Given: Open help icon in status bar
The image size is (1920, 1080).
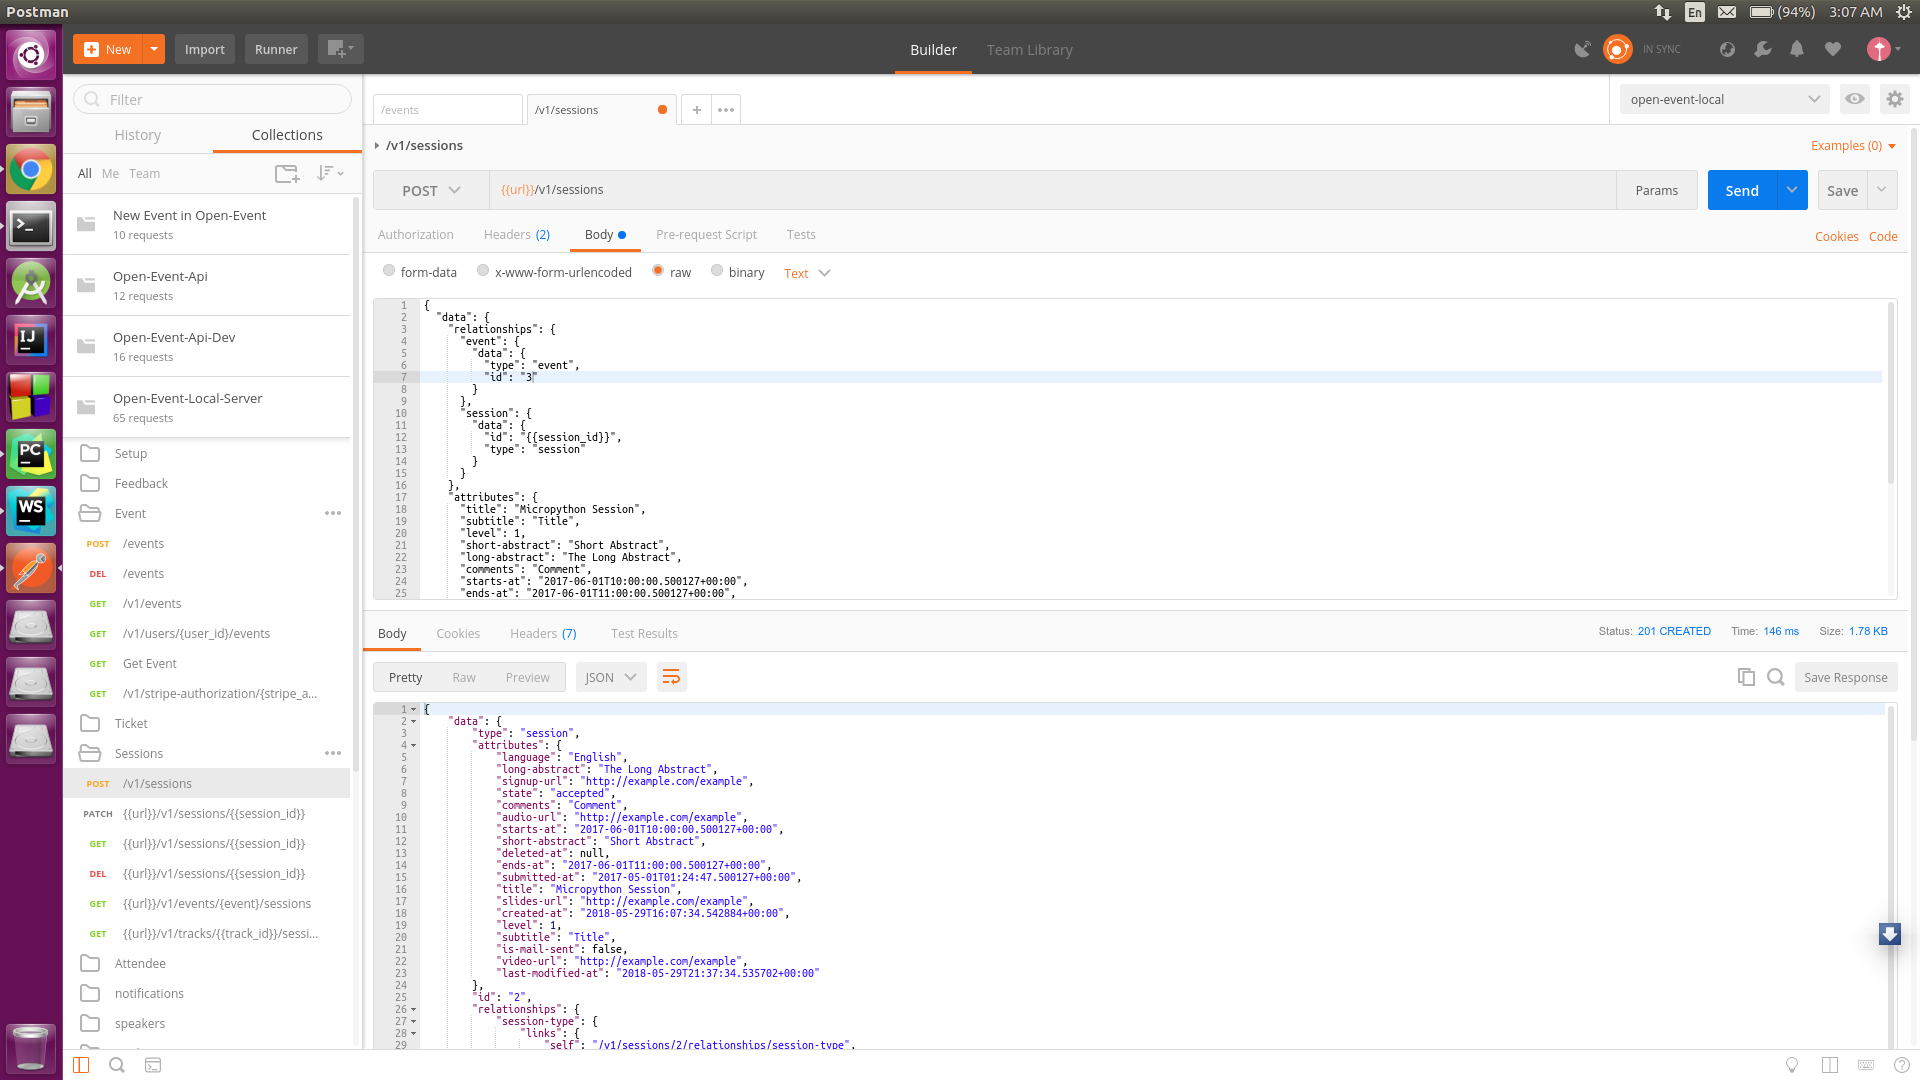Looking at the screenshot, I should [1902, 1065].
